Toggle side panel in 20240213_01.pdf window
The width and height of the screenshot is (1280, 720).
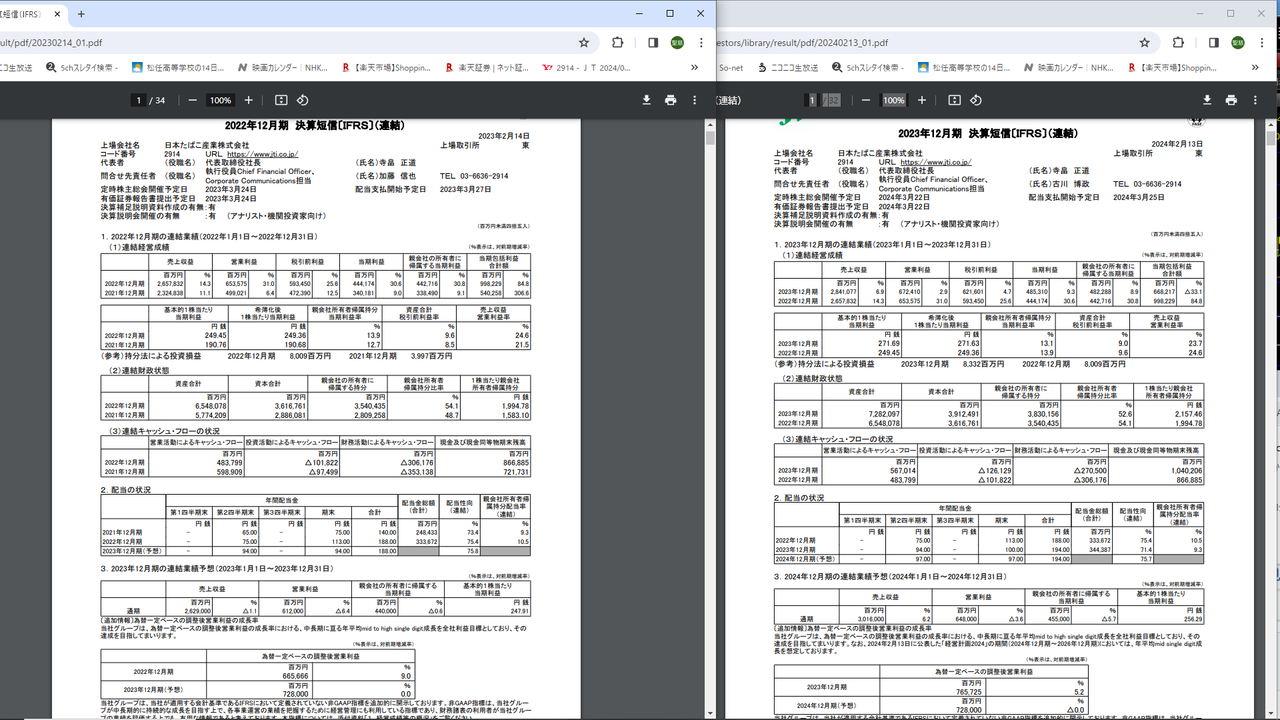[1213, 42]
